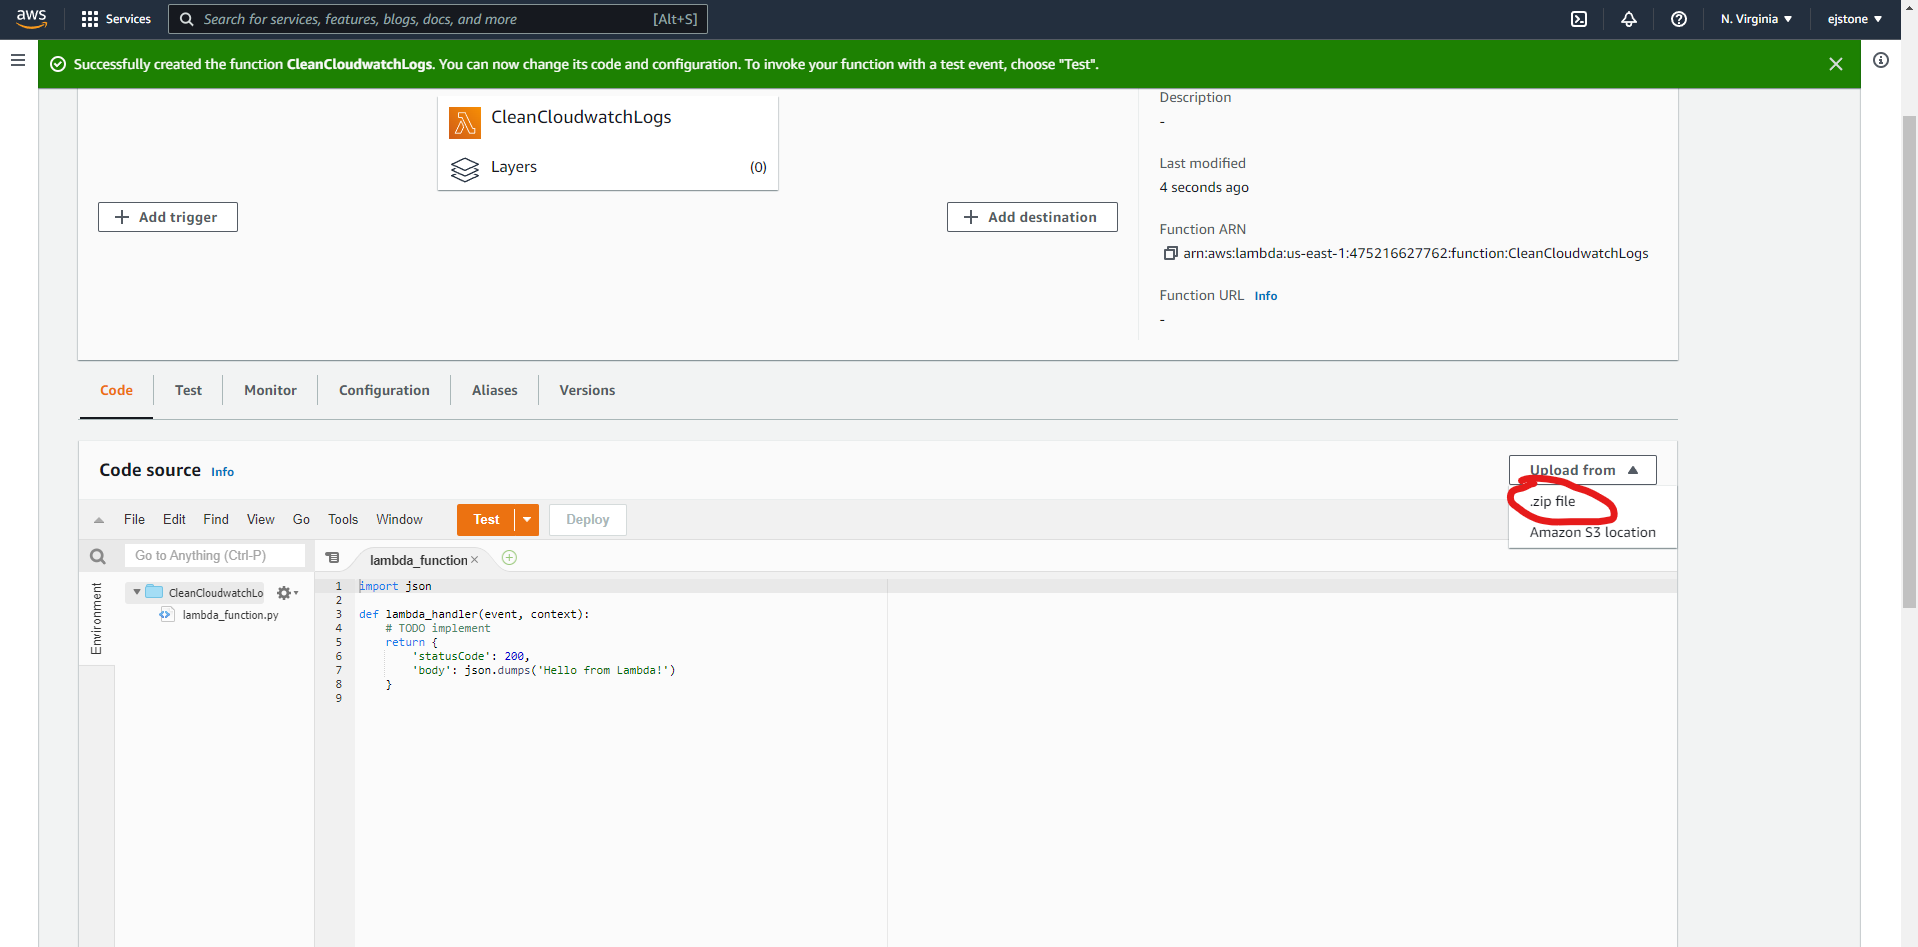Open the help question mark icon
This screenshot has width=1918, height=947.
coord(1679,19)
